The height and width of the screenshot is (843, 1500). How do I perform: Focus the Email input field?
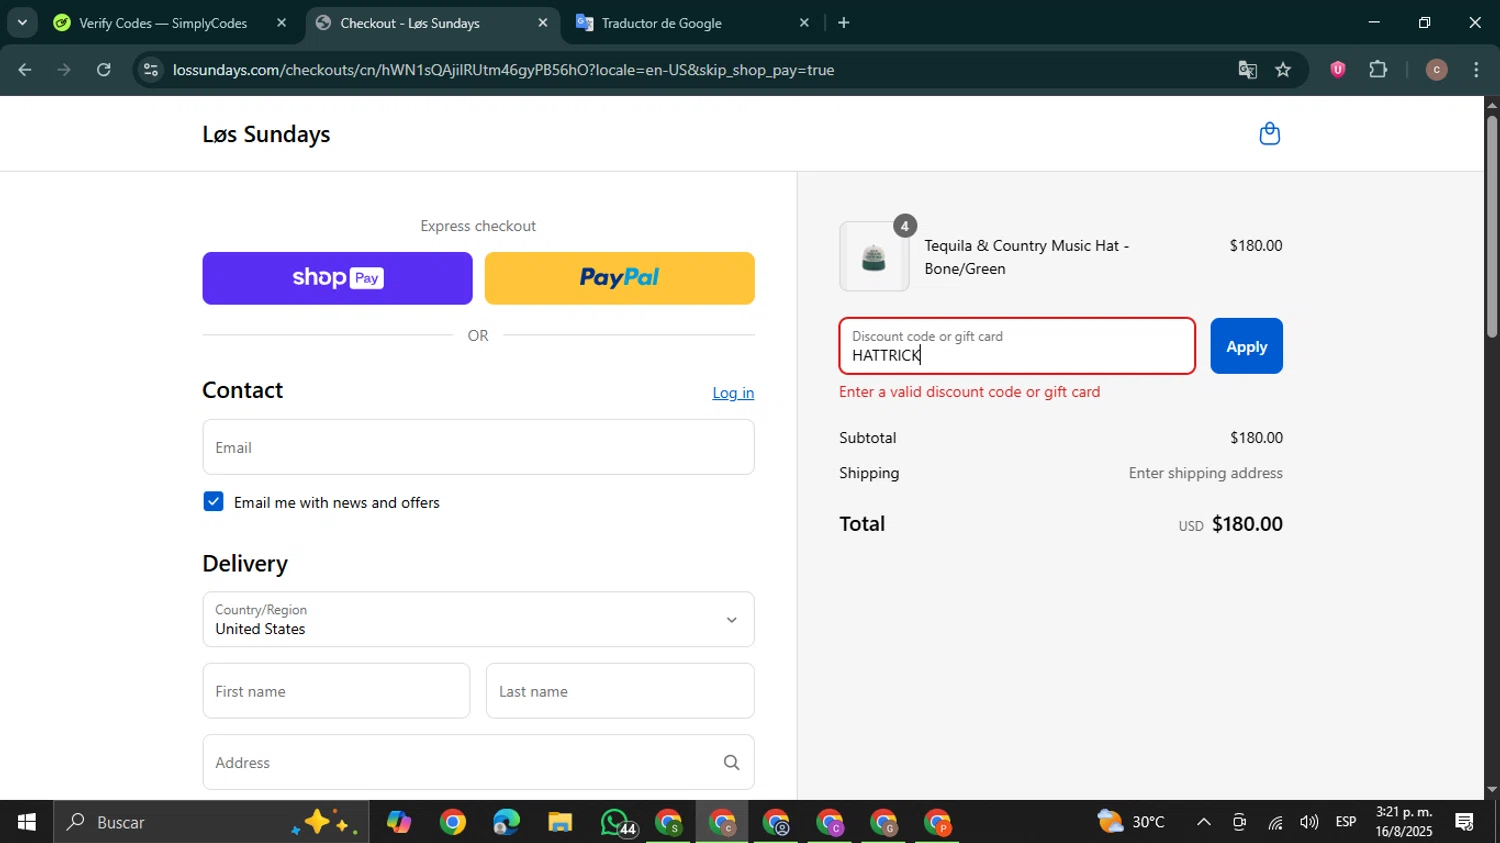click(x=478, y=447)
